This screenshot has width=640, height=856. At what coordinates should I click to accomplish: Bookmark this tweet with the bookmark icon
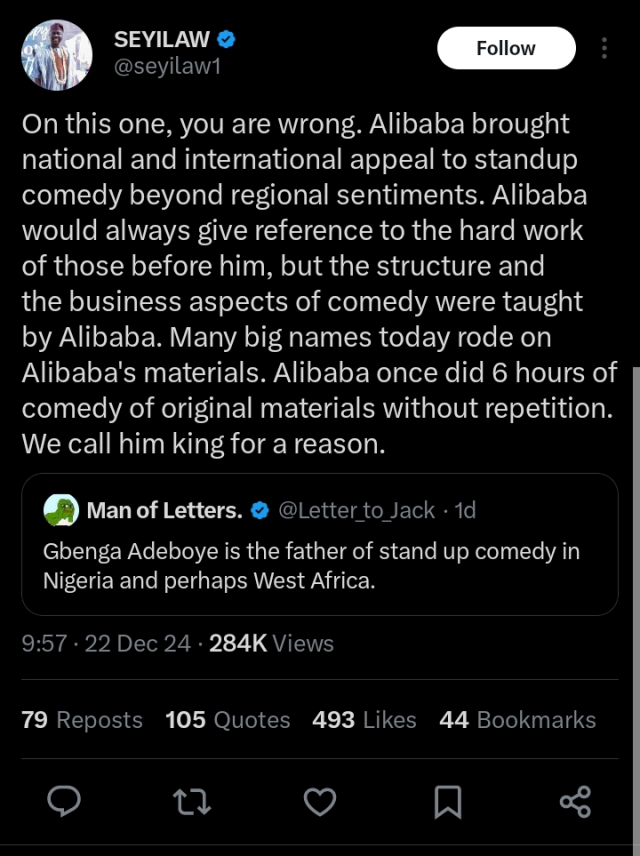447,800
